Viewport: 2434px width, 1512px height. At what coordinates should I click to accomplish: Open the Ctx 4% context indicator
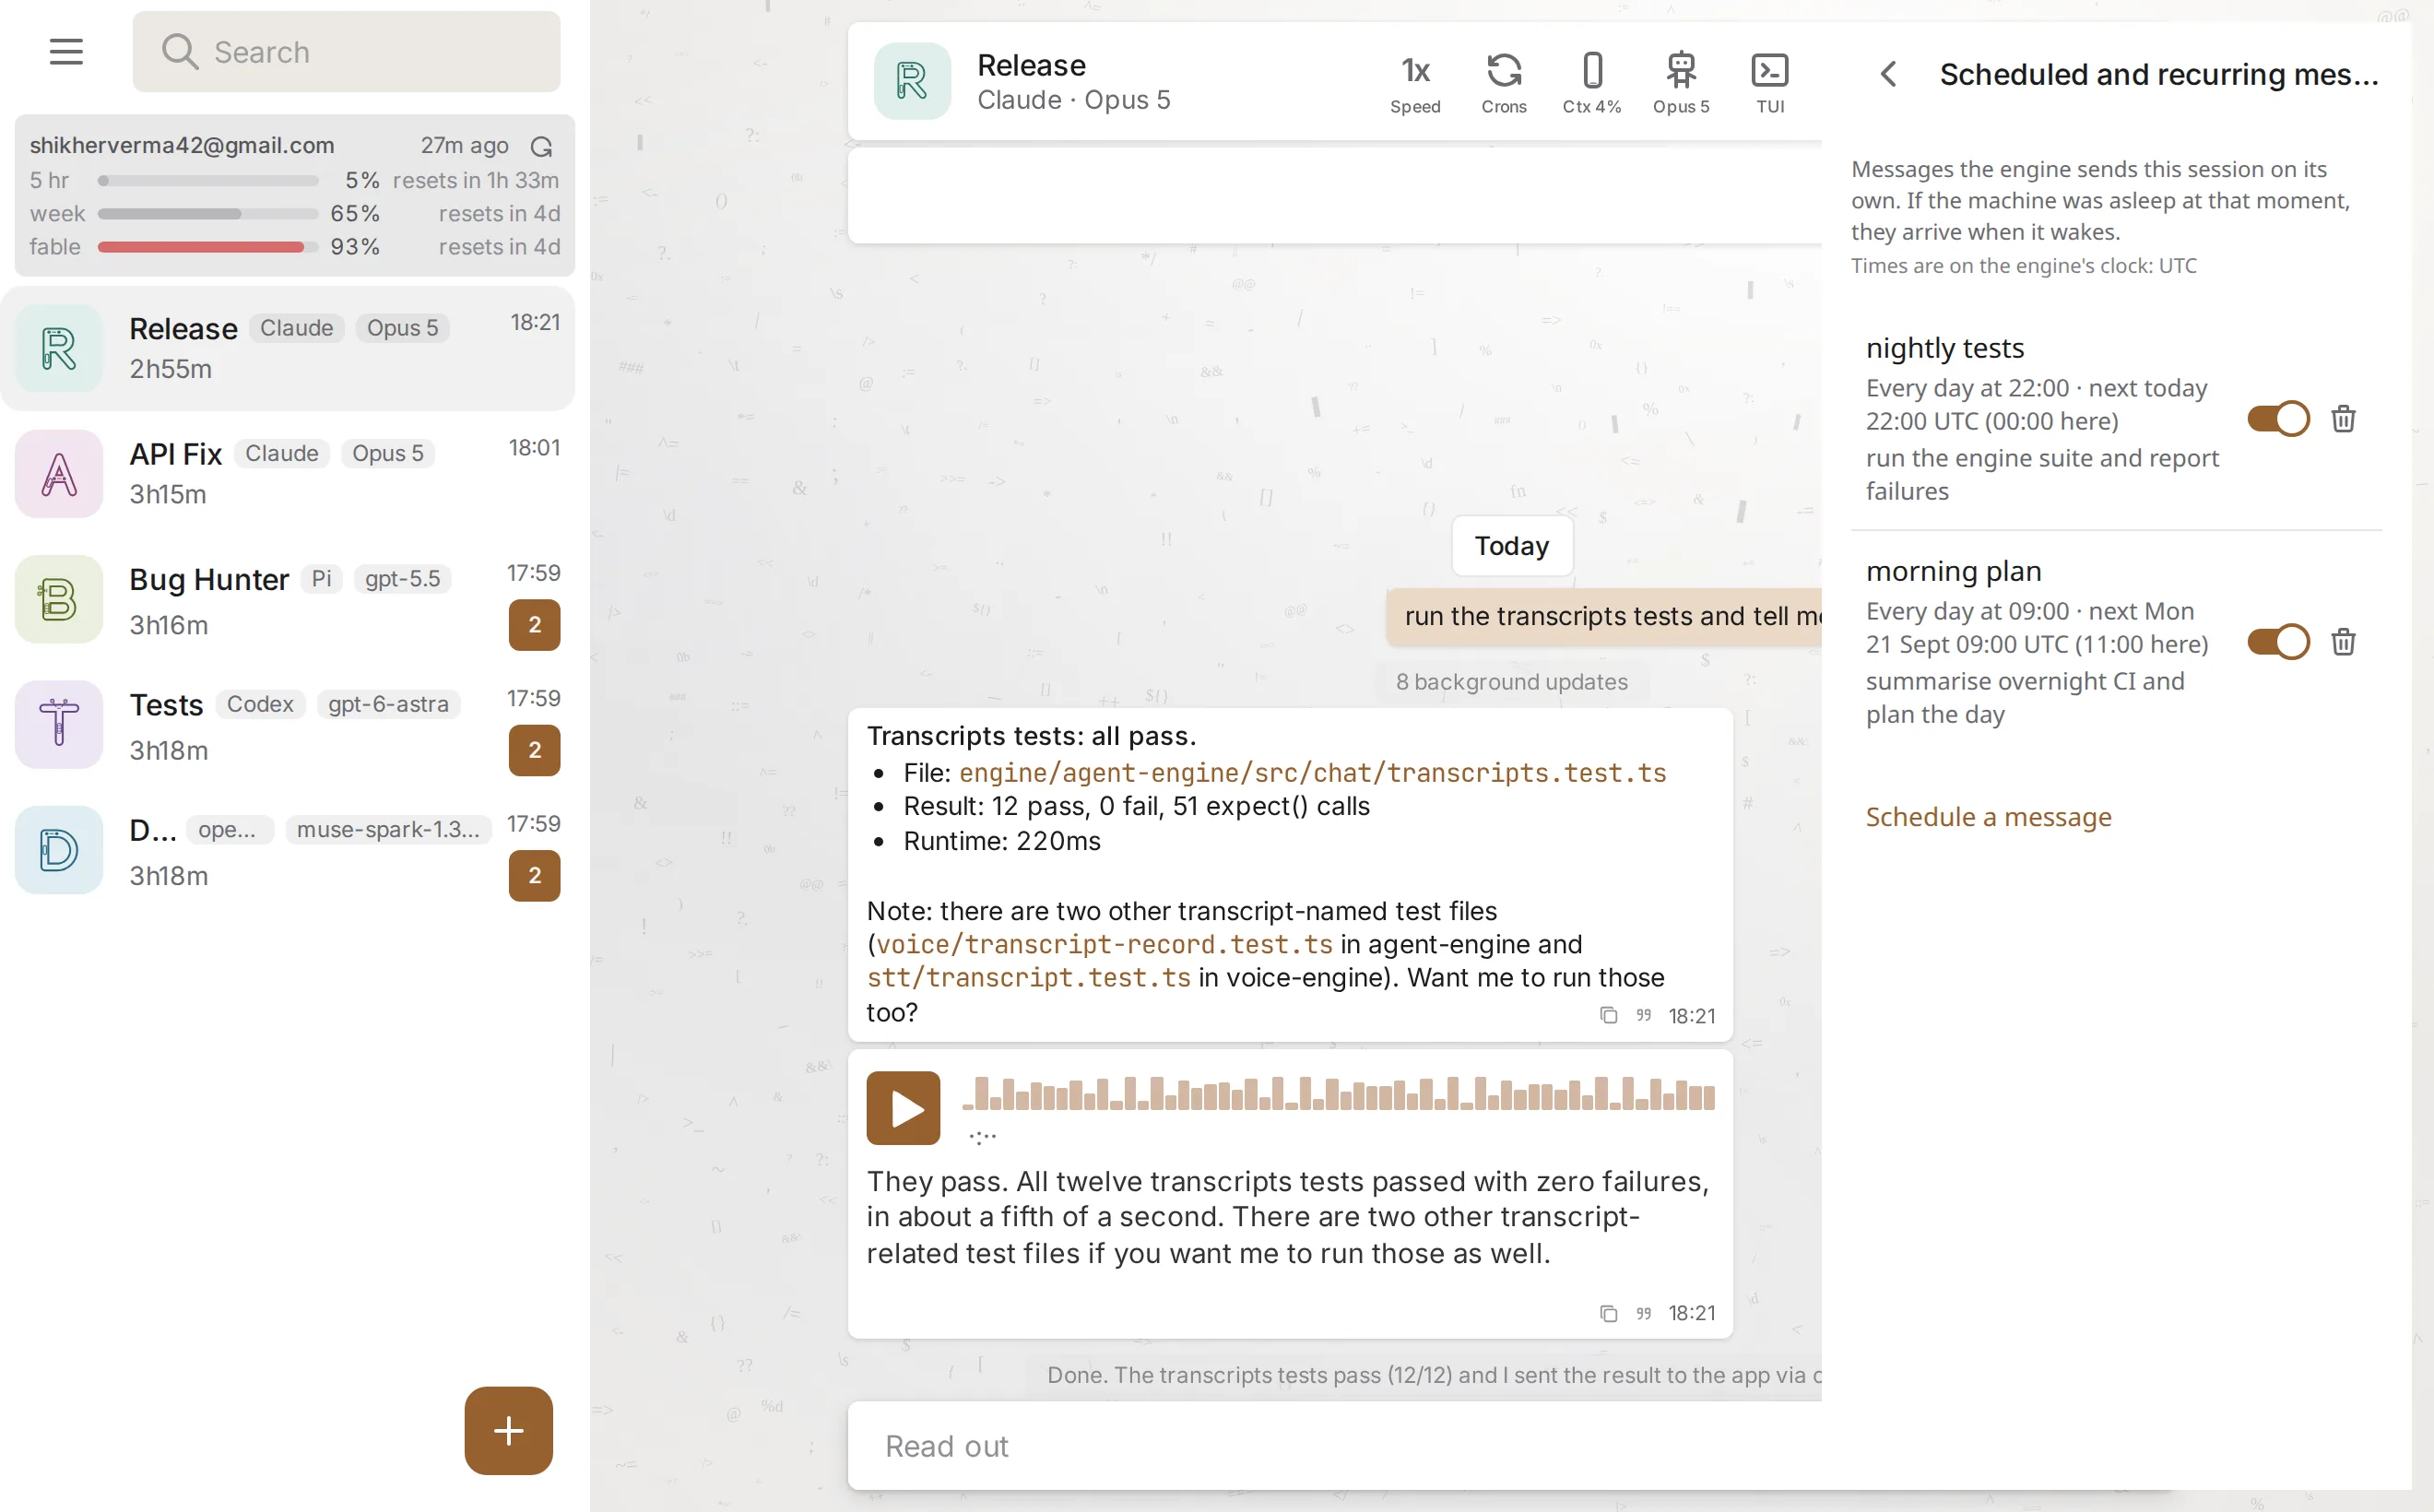tap(1592, 82)
